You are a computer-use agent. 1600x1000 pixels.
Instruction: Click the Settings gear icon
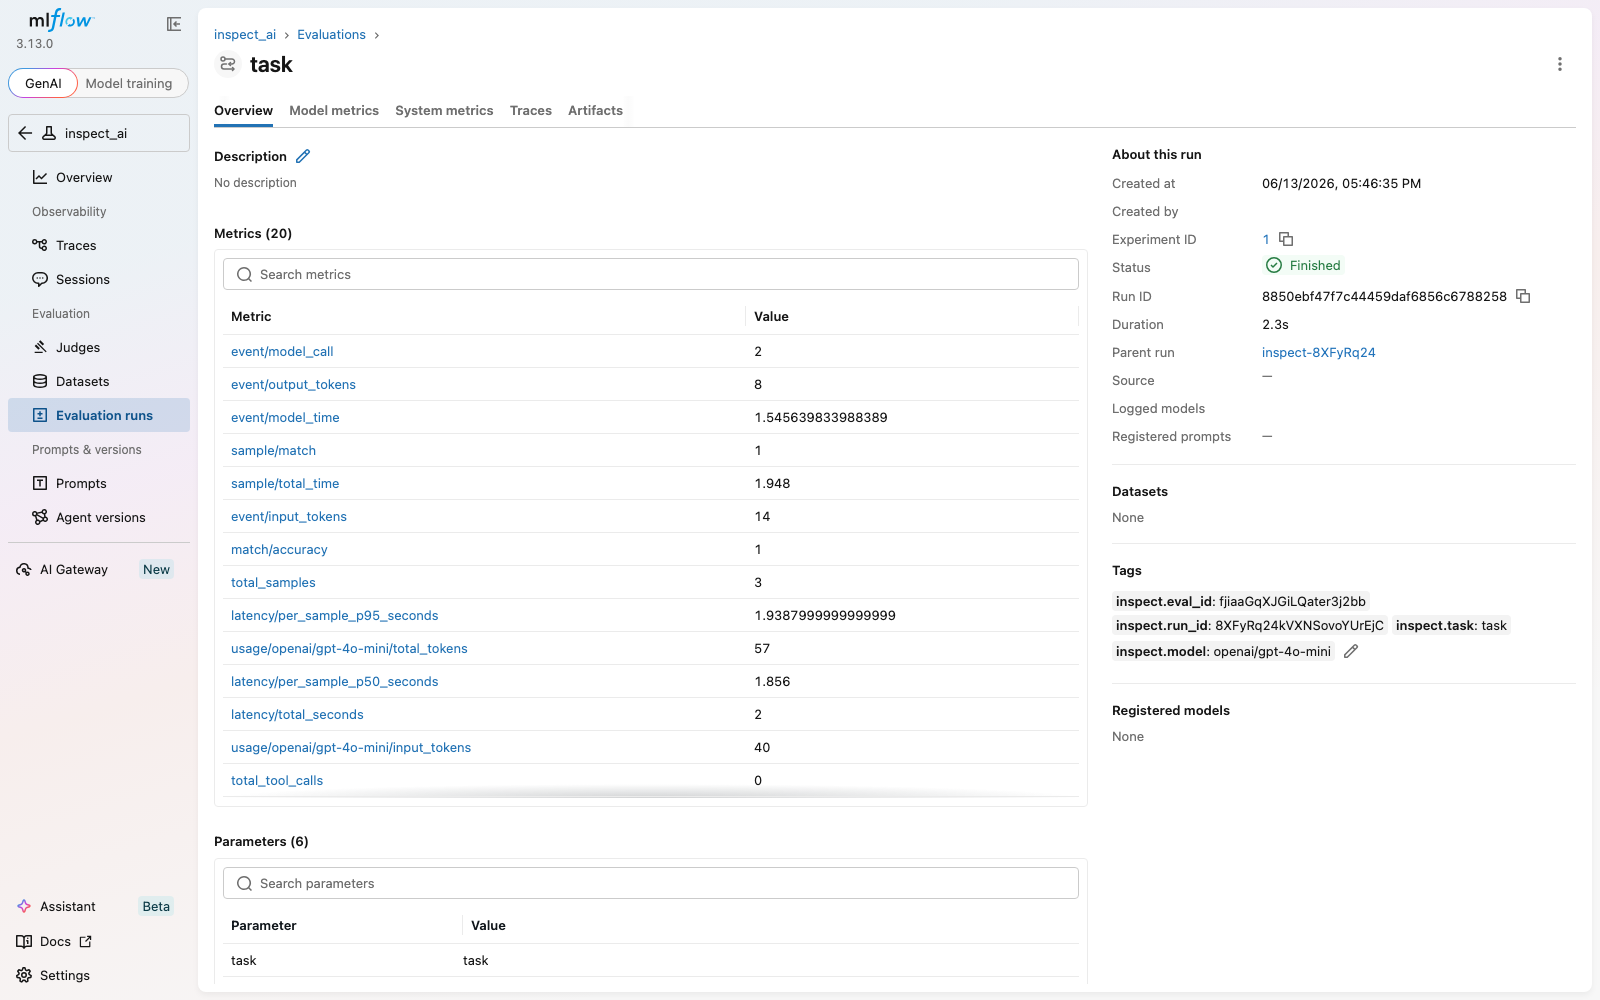(x=24, y=975)
